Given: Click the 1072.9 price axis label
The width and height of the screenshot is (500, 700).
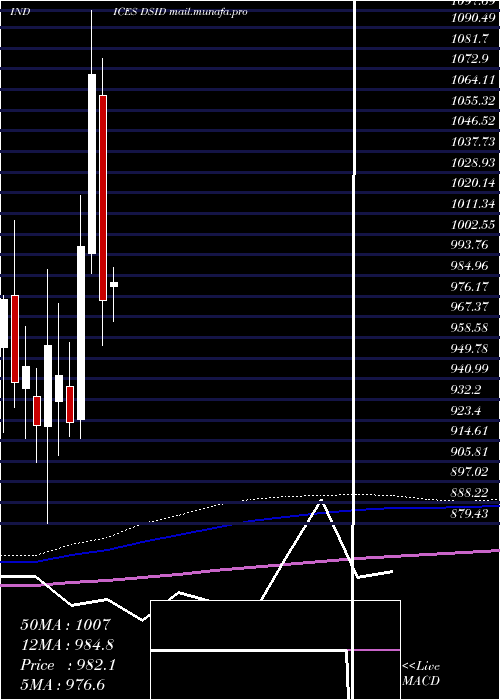Looking at the screenshot, I should pos(470,59).
